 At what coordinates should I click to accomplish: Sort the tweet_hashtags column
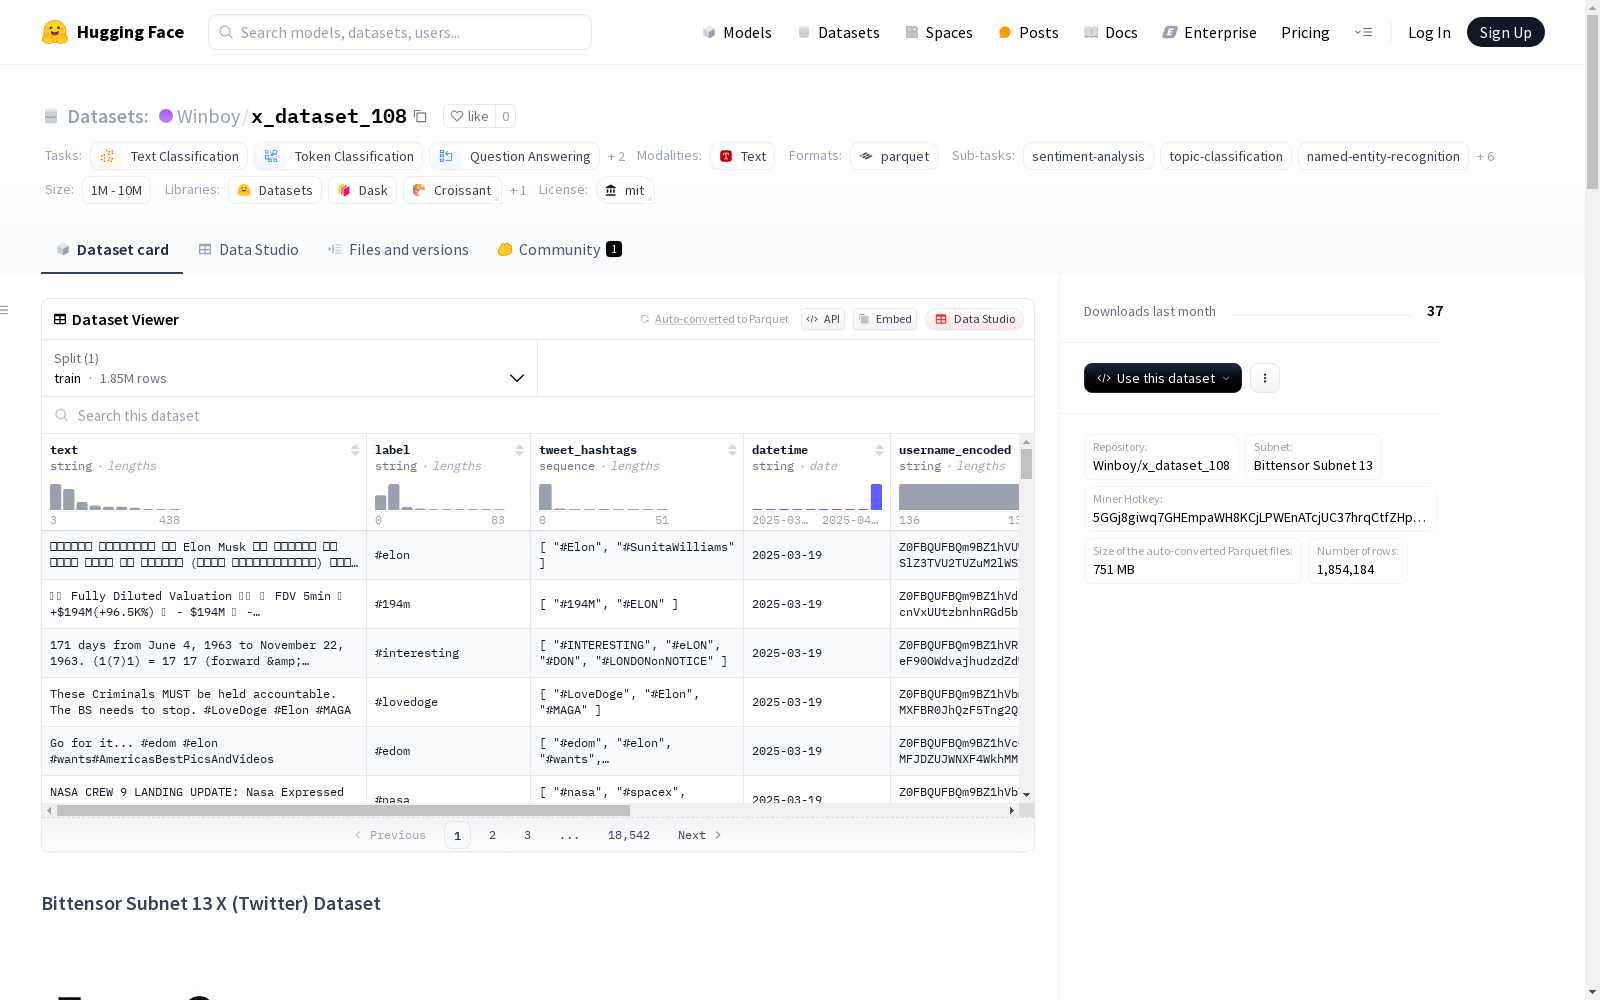732,450
